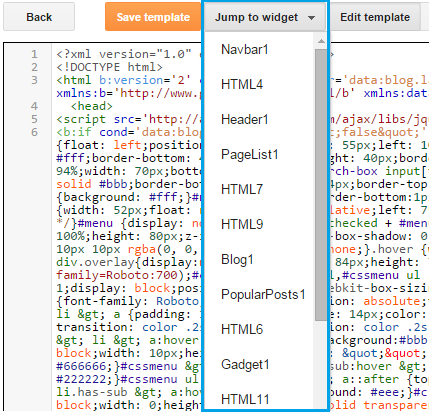
Task: Choose Header1 in the widget list
Action: (x=245, y=119)
